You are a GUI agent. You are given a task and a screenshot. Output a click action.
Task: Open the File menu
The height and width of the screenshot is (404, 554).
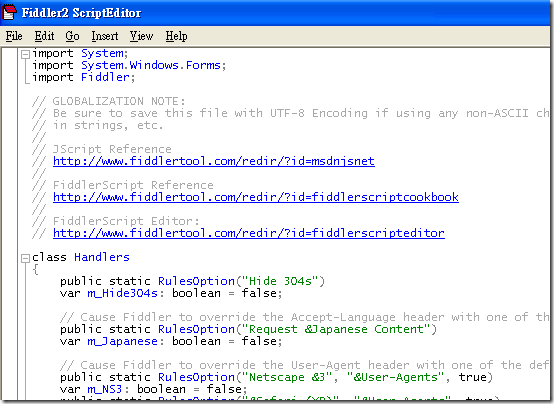pos(14,36)
